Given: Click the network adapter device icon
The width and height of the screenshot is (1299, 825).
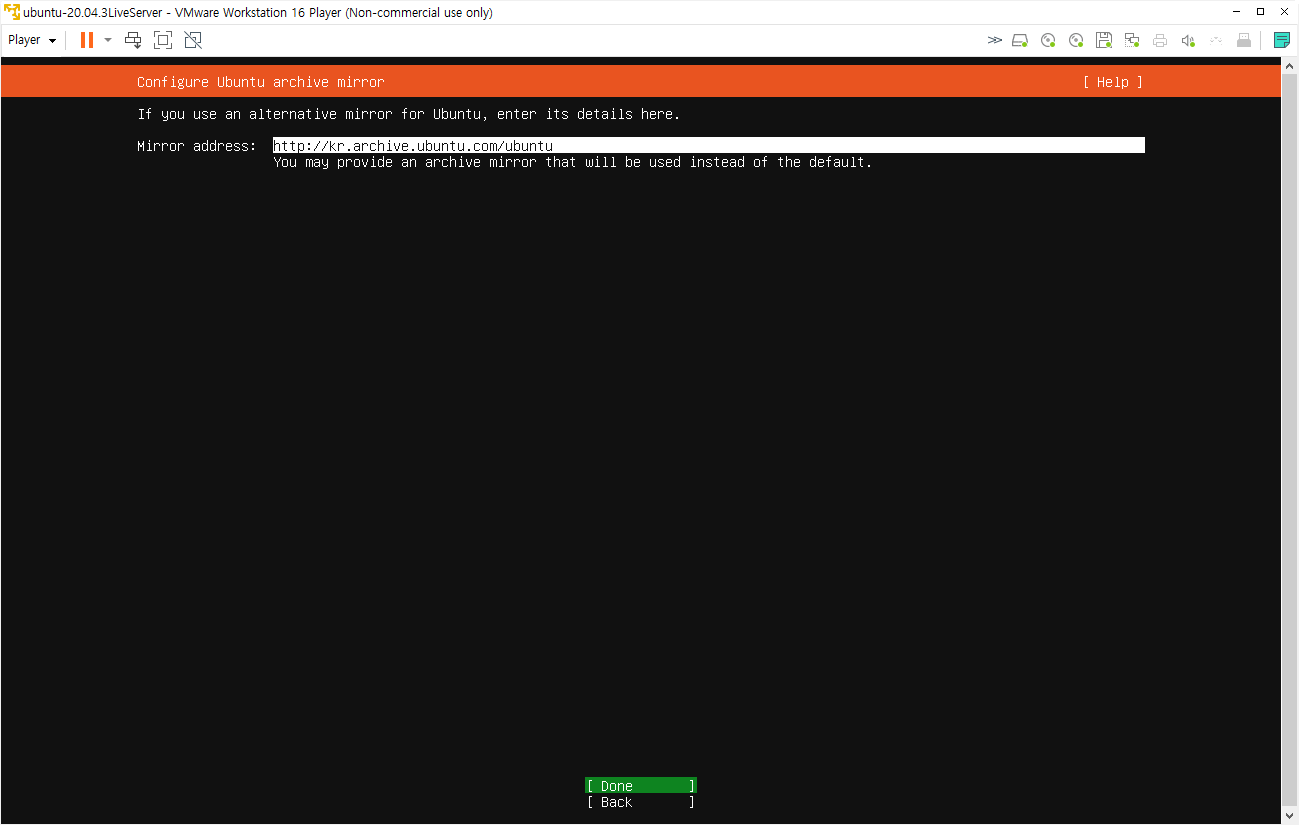Looking at the screenshot, I should click(x=1132, y=40).
